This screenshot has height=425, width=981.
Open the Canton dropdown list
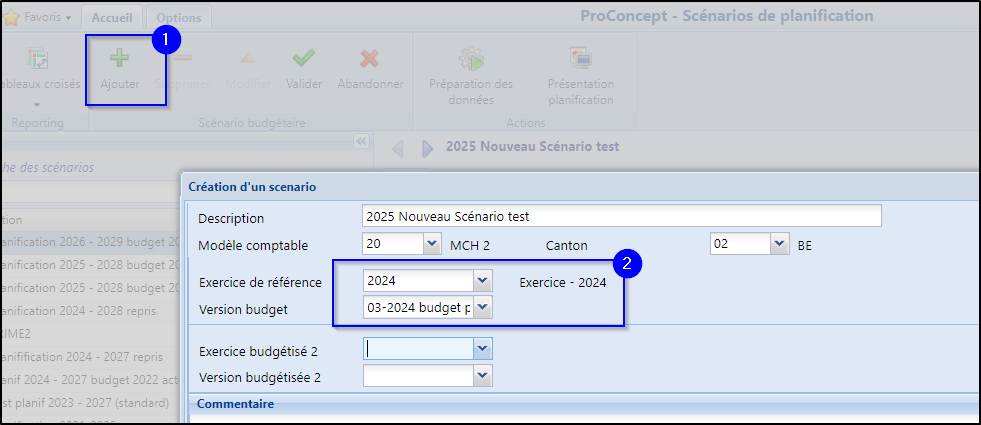pyautogui.click(x=779, y=244)
